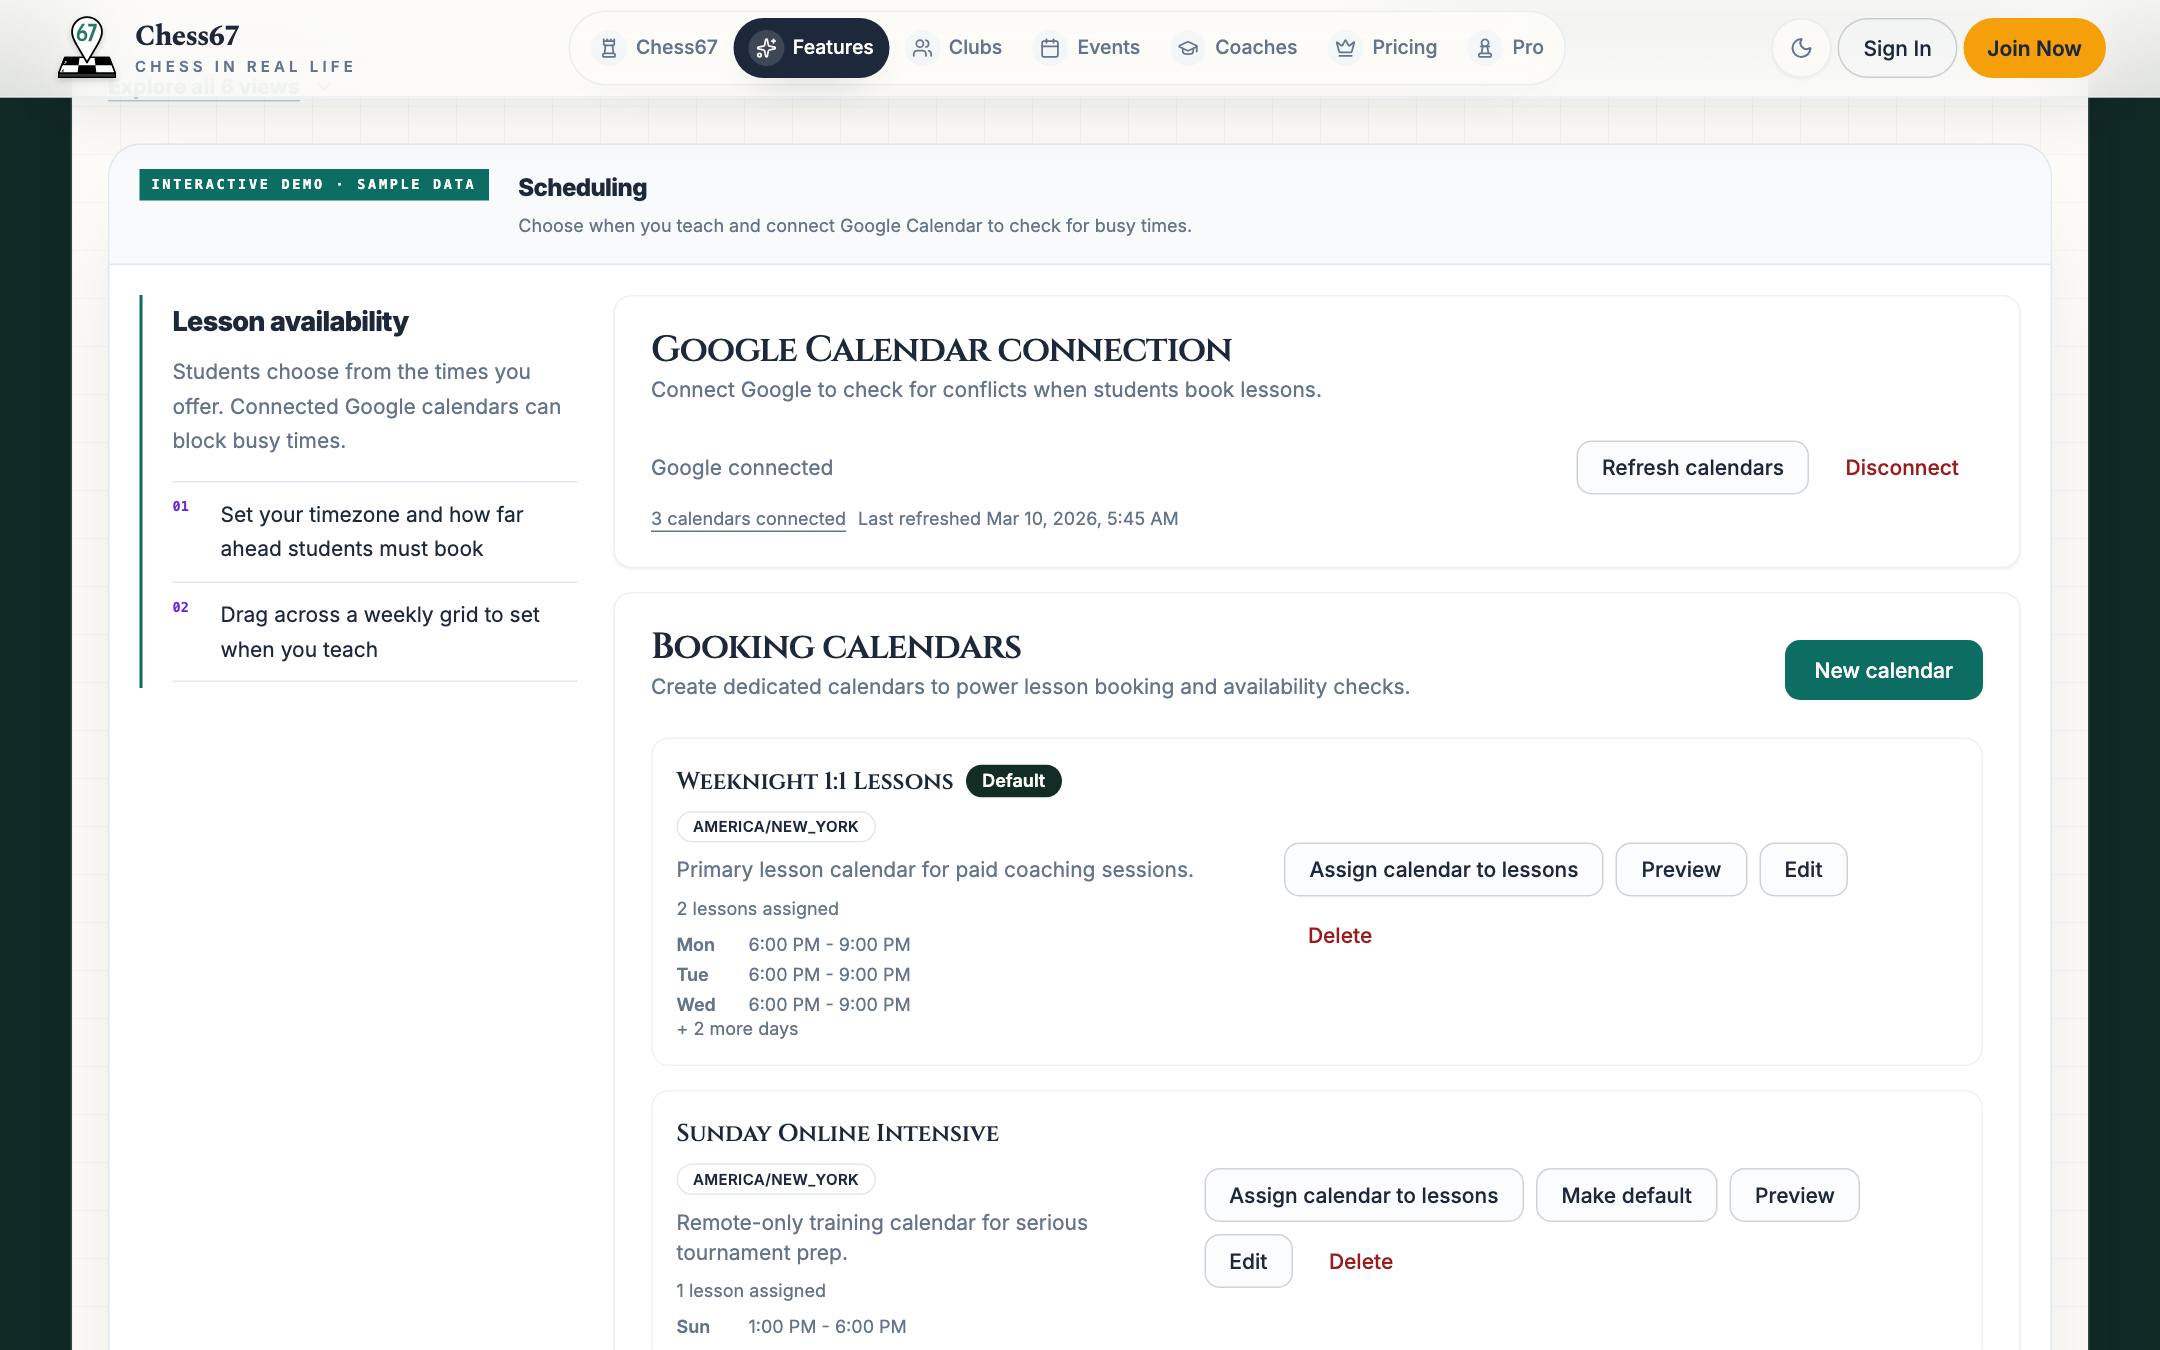The width and height of the screenshot is (2160, 1350).
Task: Click the crown icon next to Pricing
Action: tap(1345, 48)
